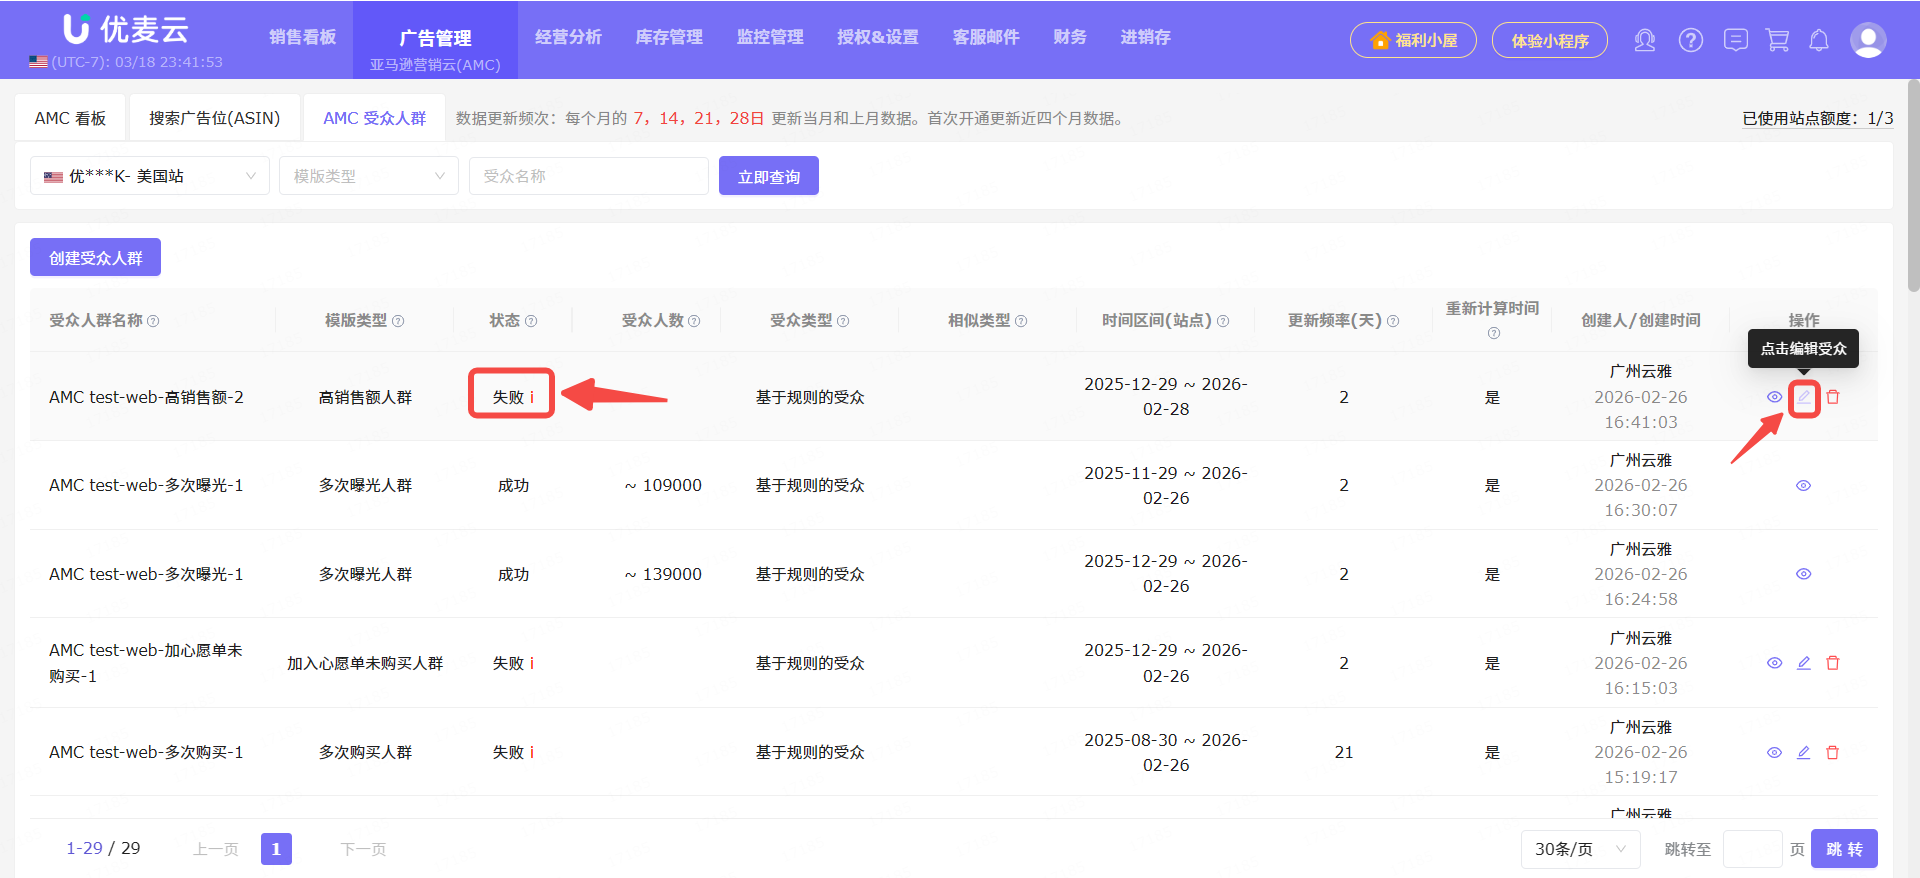Click the ~ 109000 audience count cell
The height and width of the screenshot is (878, 1920).
(663, 485)
